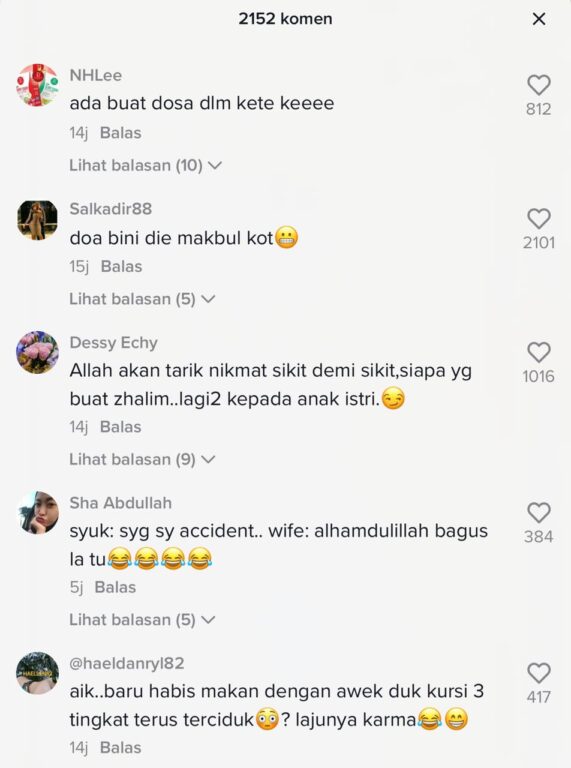View Dessy Echy's flower avatar
Screen dimensions: 571x768
tap(37, 353)
